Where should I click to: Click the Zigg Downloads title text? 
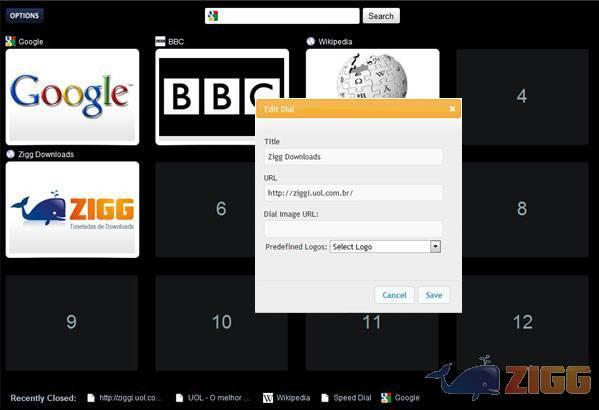pos(46,154)
